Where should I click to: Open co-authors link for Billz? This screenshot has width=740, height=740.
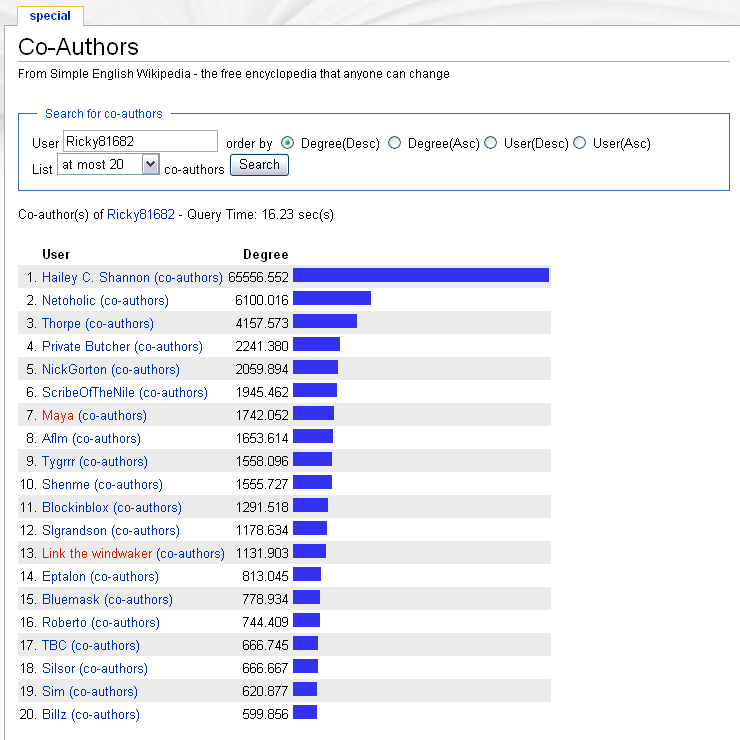pyautogui.click(x=105, y=715)
